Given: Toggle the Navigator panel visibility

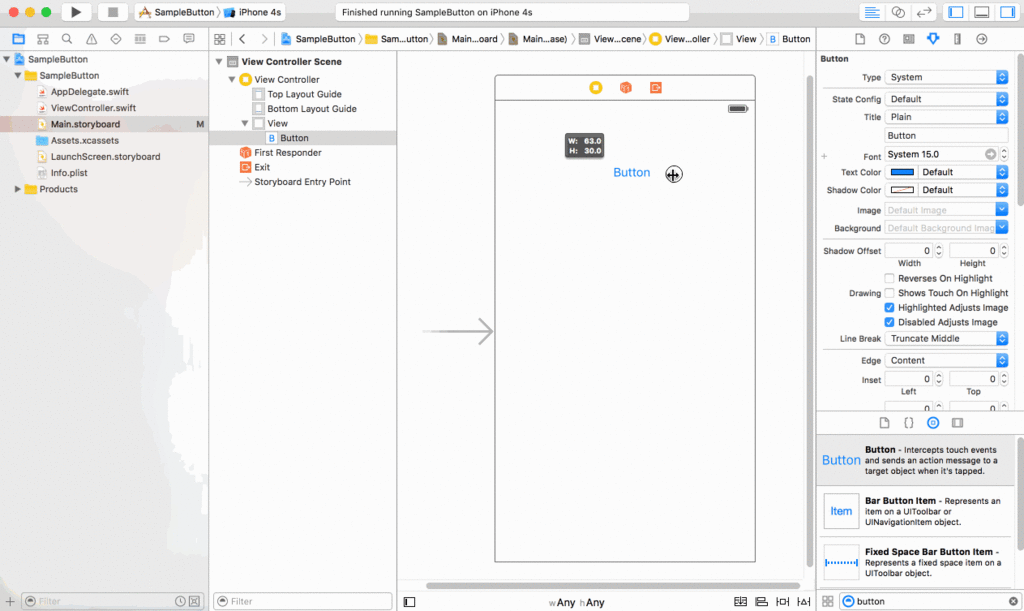Looking at the screenshot, I should (x=956, y=12).
